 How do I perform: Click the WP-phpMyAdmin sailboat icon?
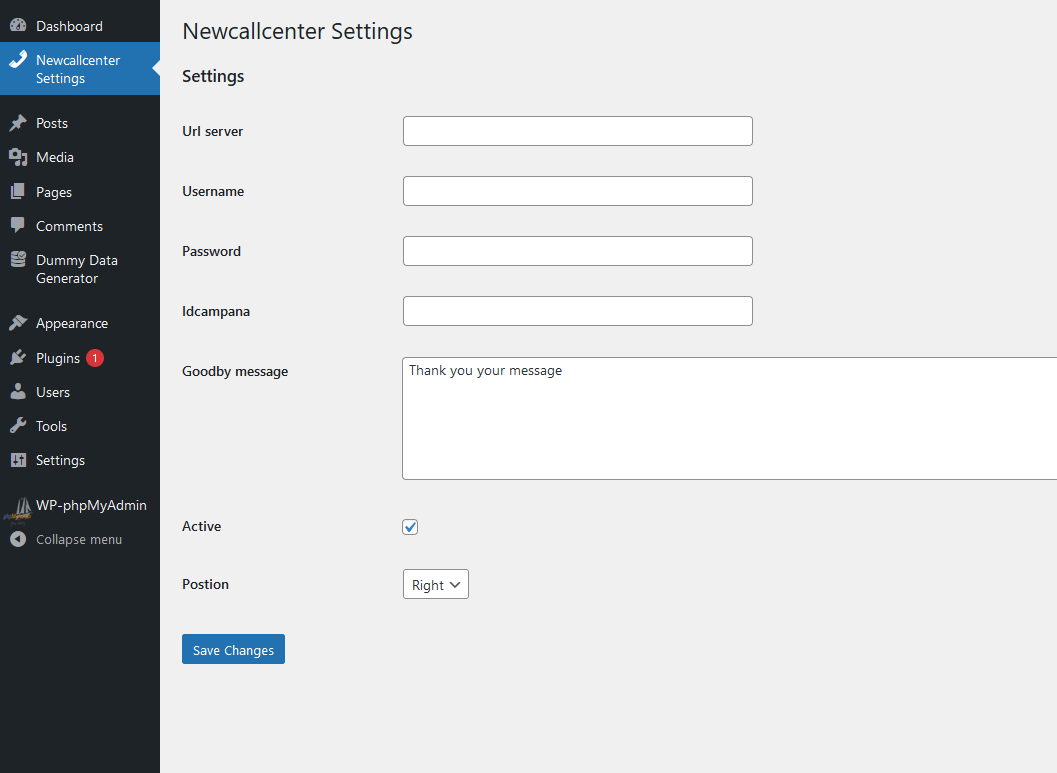(x=18, y=510)
